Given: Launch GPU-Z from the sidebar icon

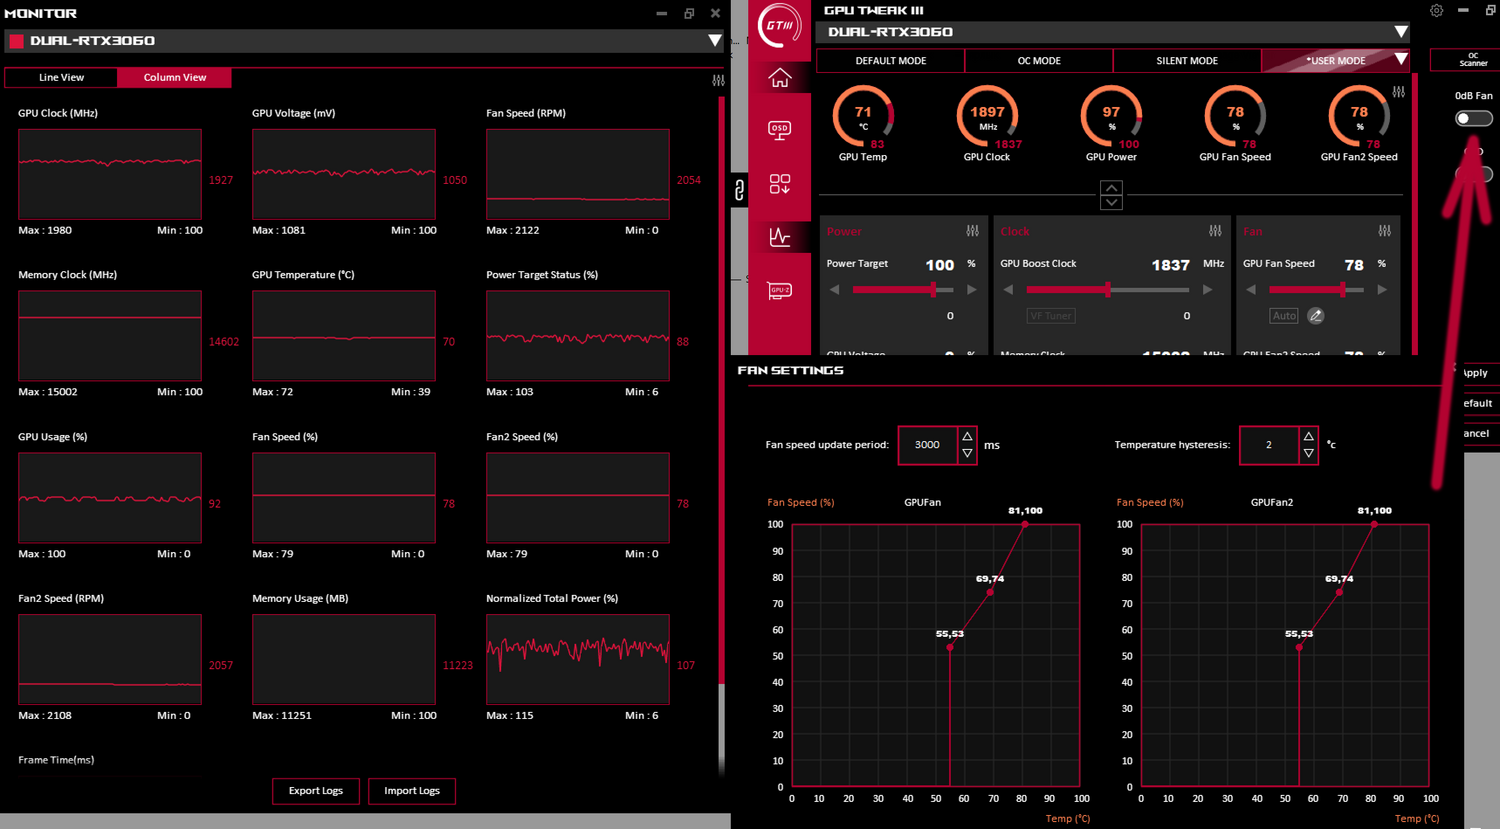Looking at the screenshot, I should 780,290.
